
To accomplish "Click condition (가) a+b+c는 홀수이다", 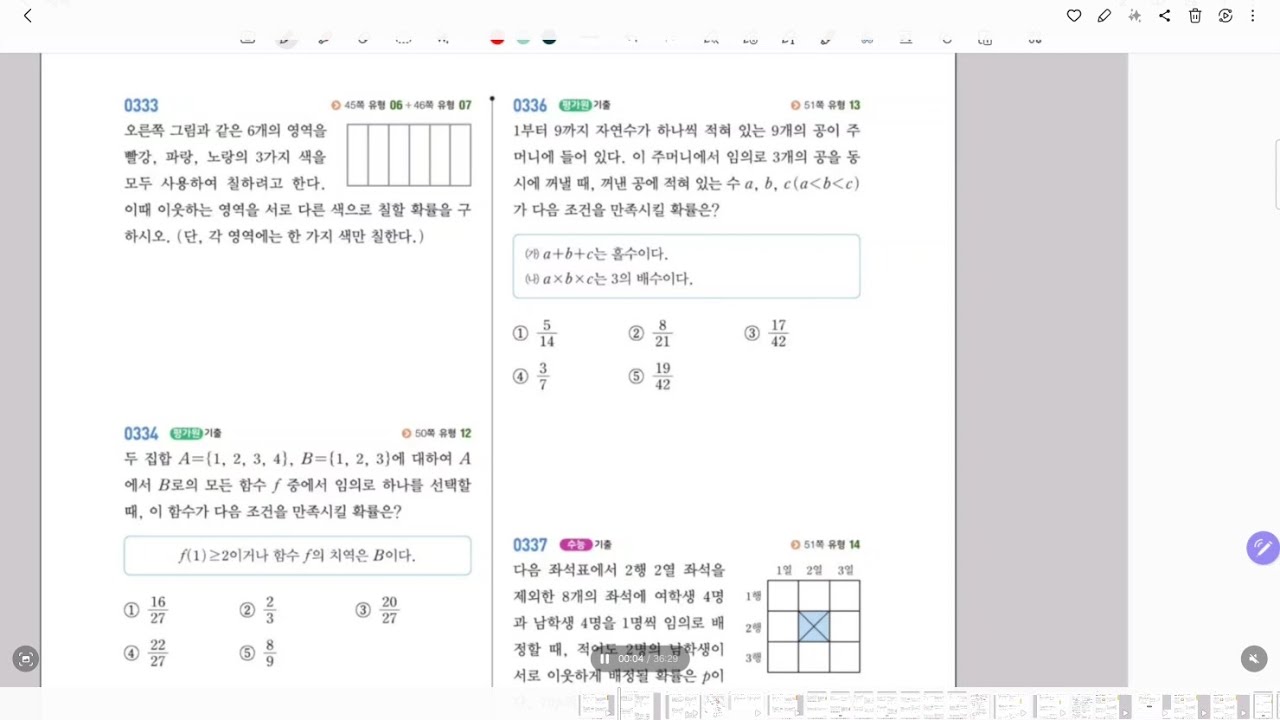I will [x=596, y=254].
